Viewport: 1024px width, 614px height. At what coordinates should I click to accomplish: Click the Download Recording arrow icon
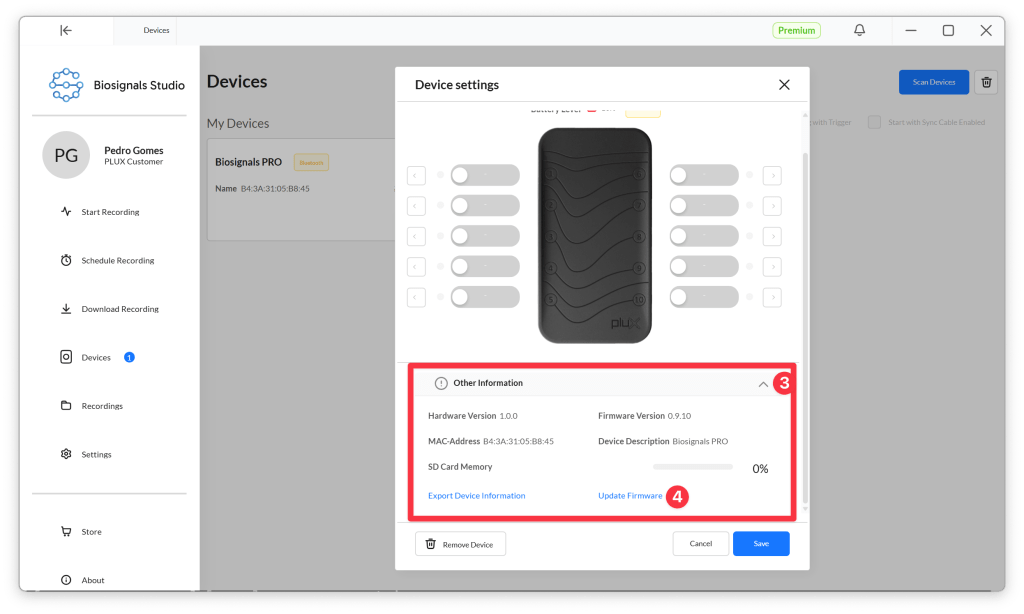pos(66,308)
